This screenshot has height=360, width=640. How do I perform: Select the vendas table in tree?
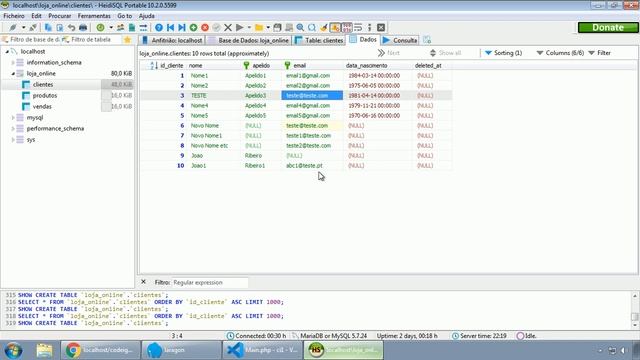(42, 107)
